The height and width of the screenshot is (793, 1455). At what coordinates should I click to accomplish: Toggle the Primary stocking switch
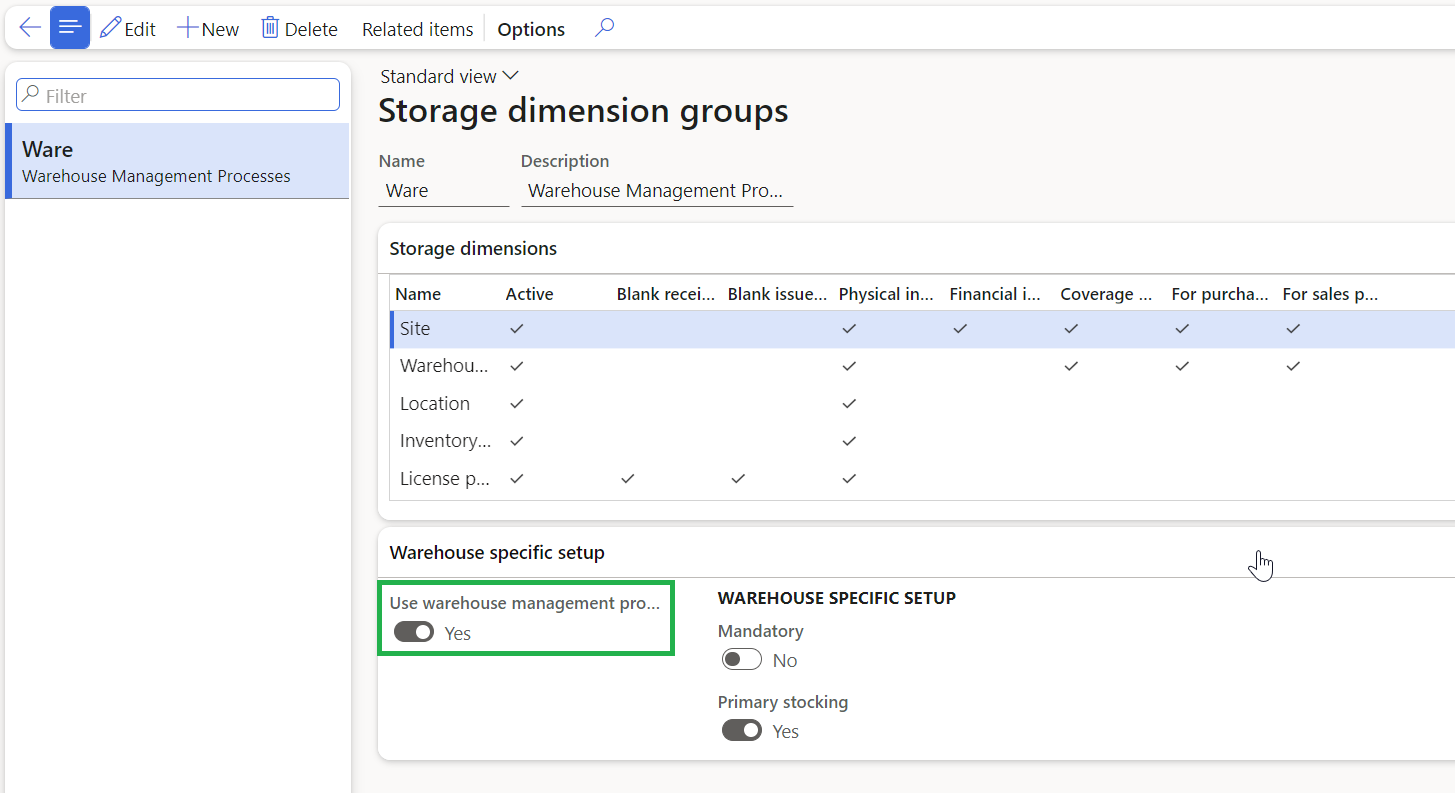(742, 731)
